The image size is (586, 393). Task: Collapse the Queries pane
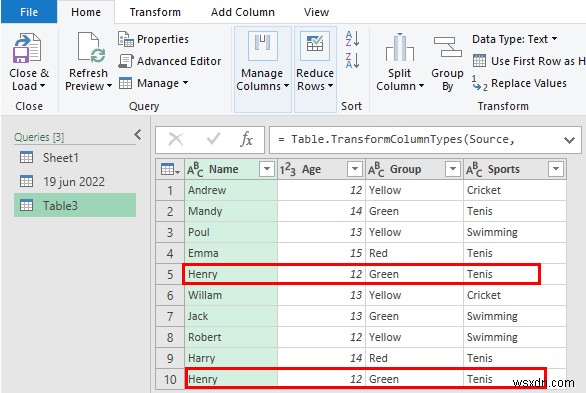pos(138,134)
